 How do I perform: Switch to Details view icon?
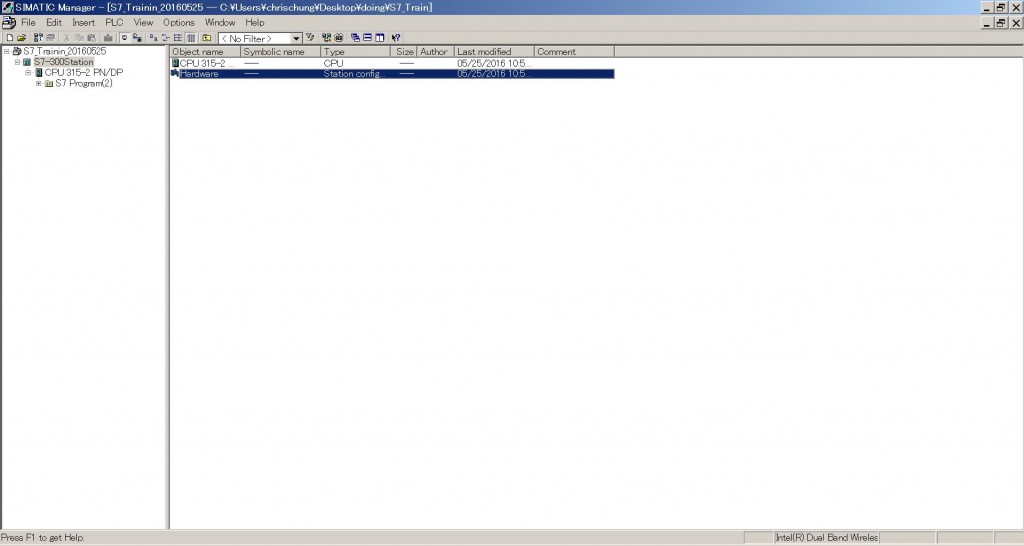191,38
